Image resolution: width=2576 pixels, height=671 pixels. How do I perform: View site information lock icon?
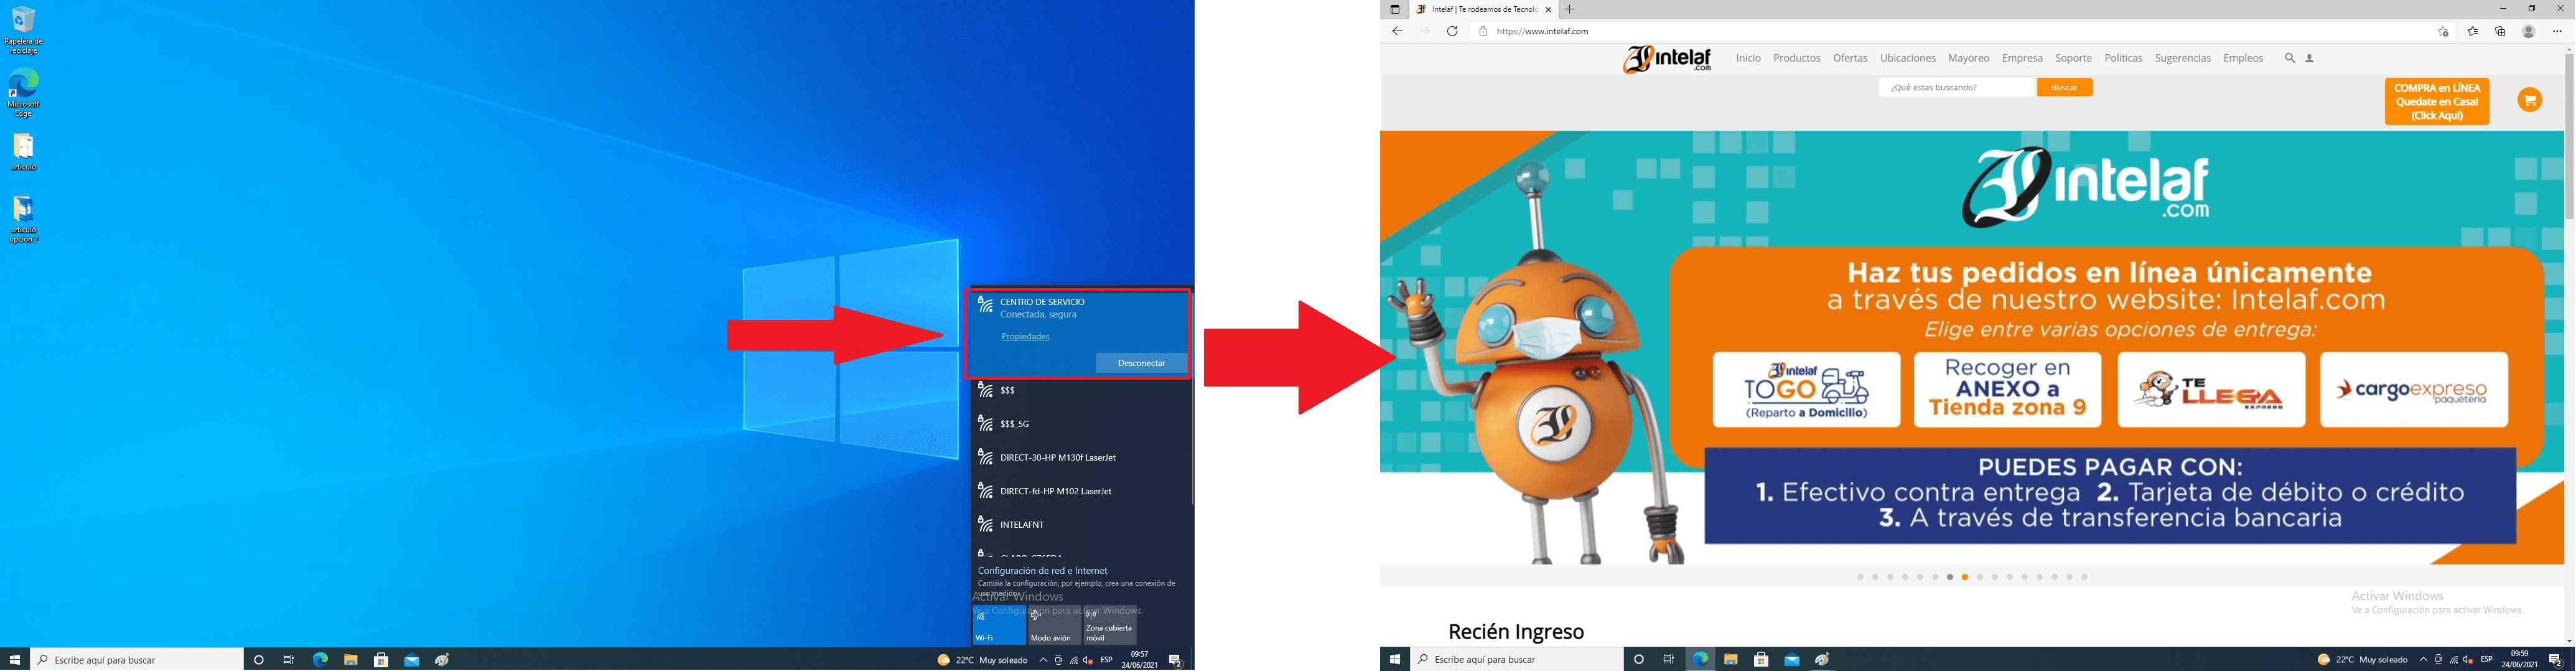[x=1483, y=32]
